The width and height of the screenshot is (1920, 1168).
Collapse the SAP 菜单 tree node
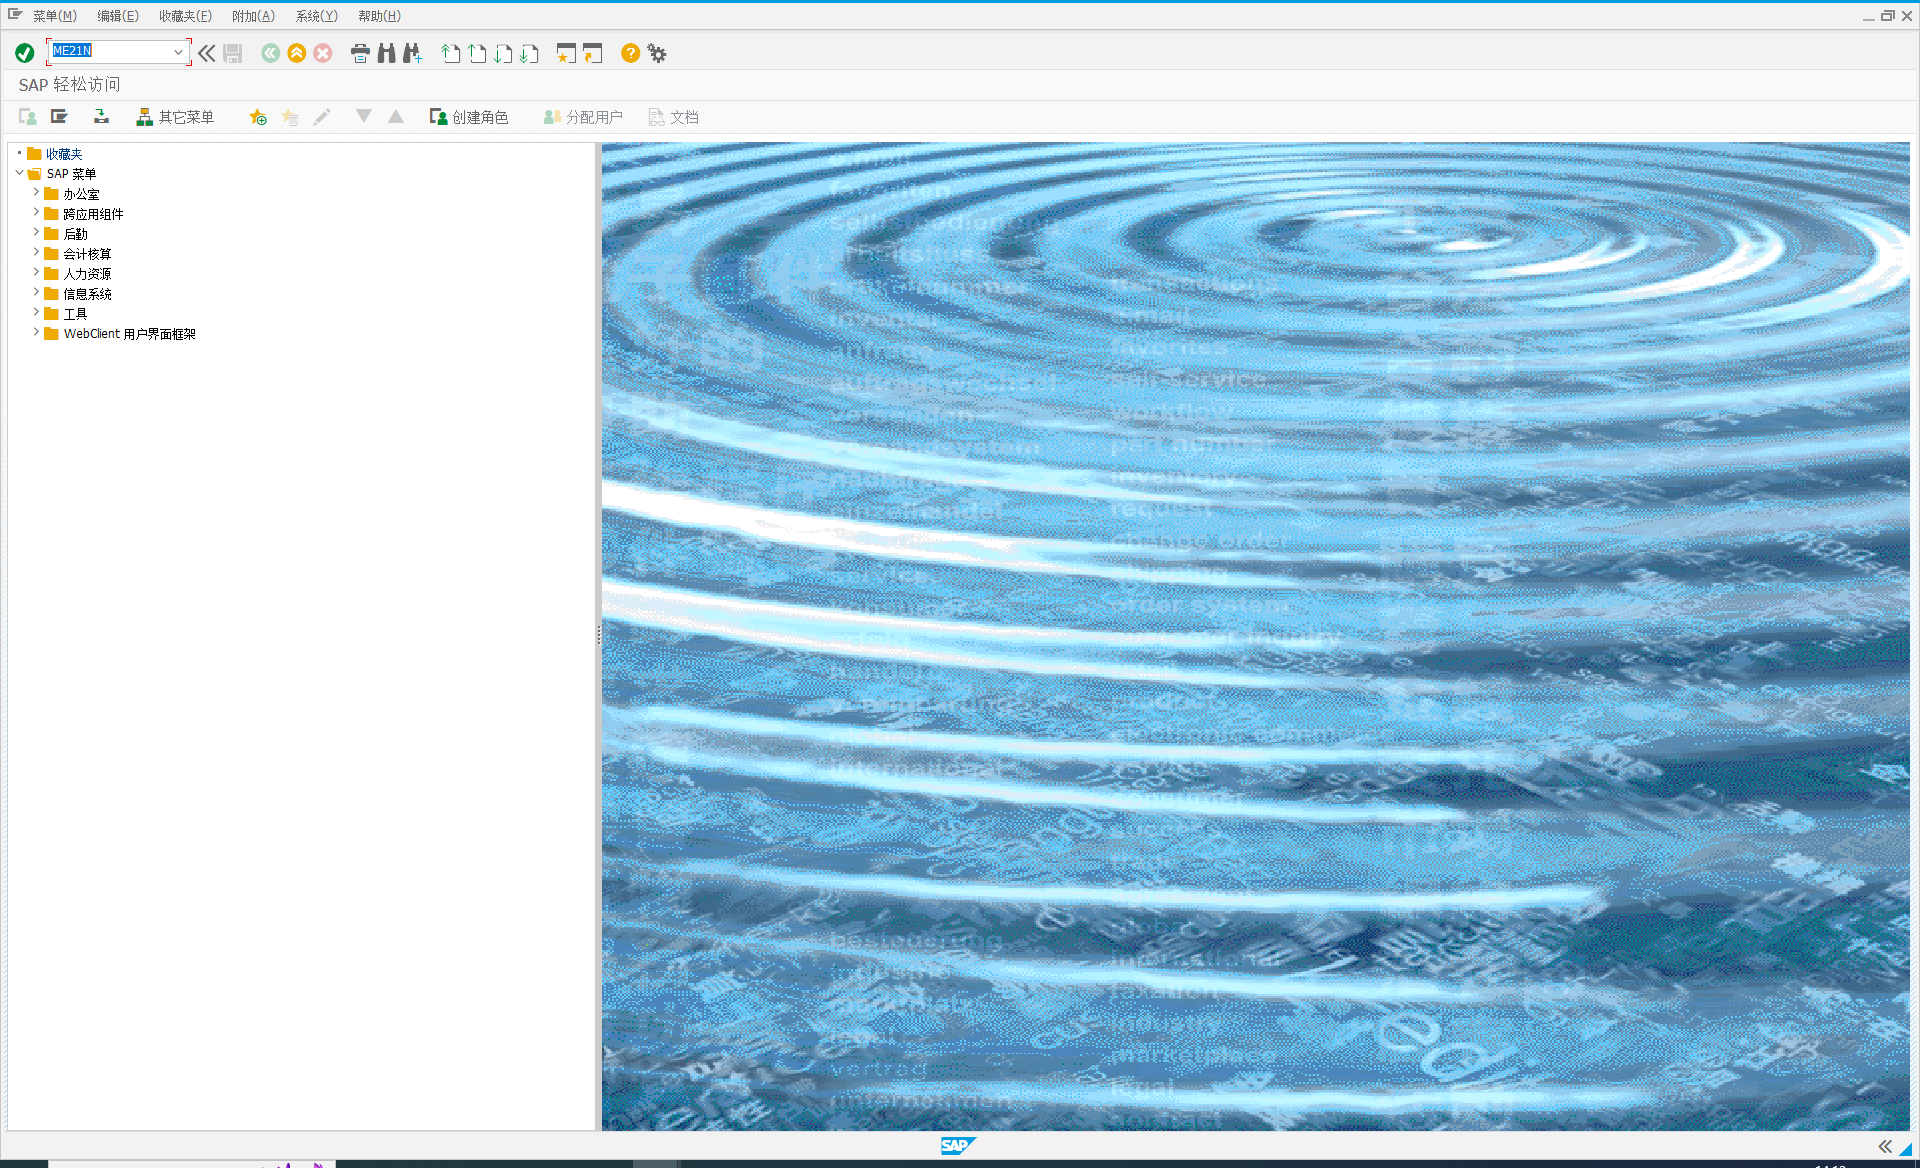pyautogui.click(x=19, y=173)
